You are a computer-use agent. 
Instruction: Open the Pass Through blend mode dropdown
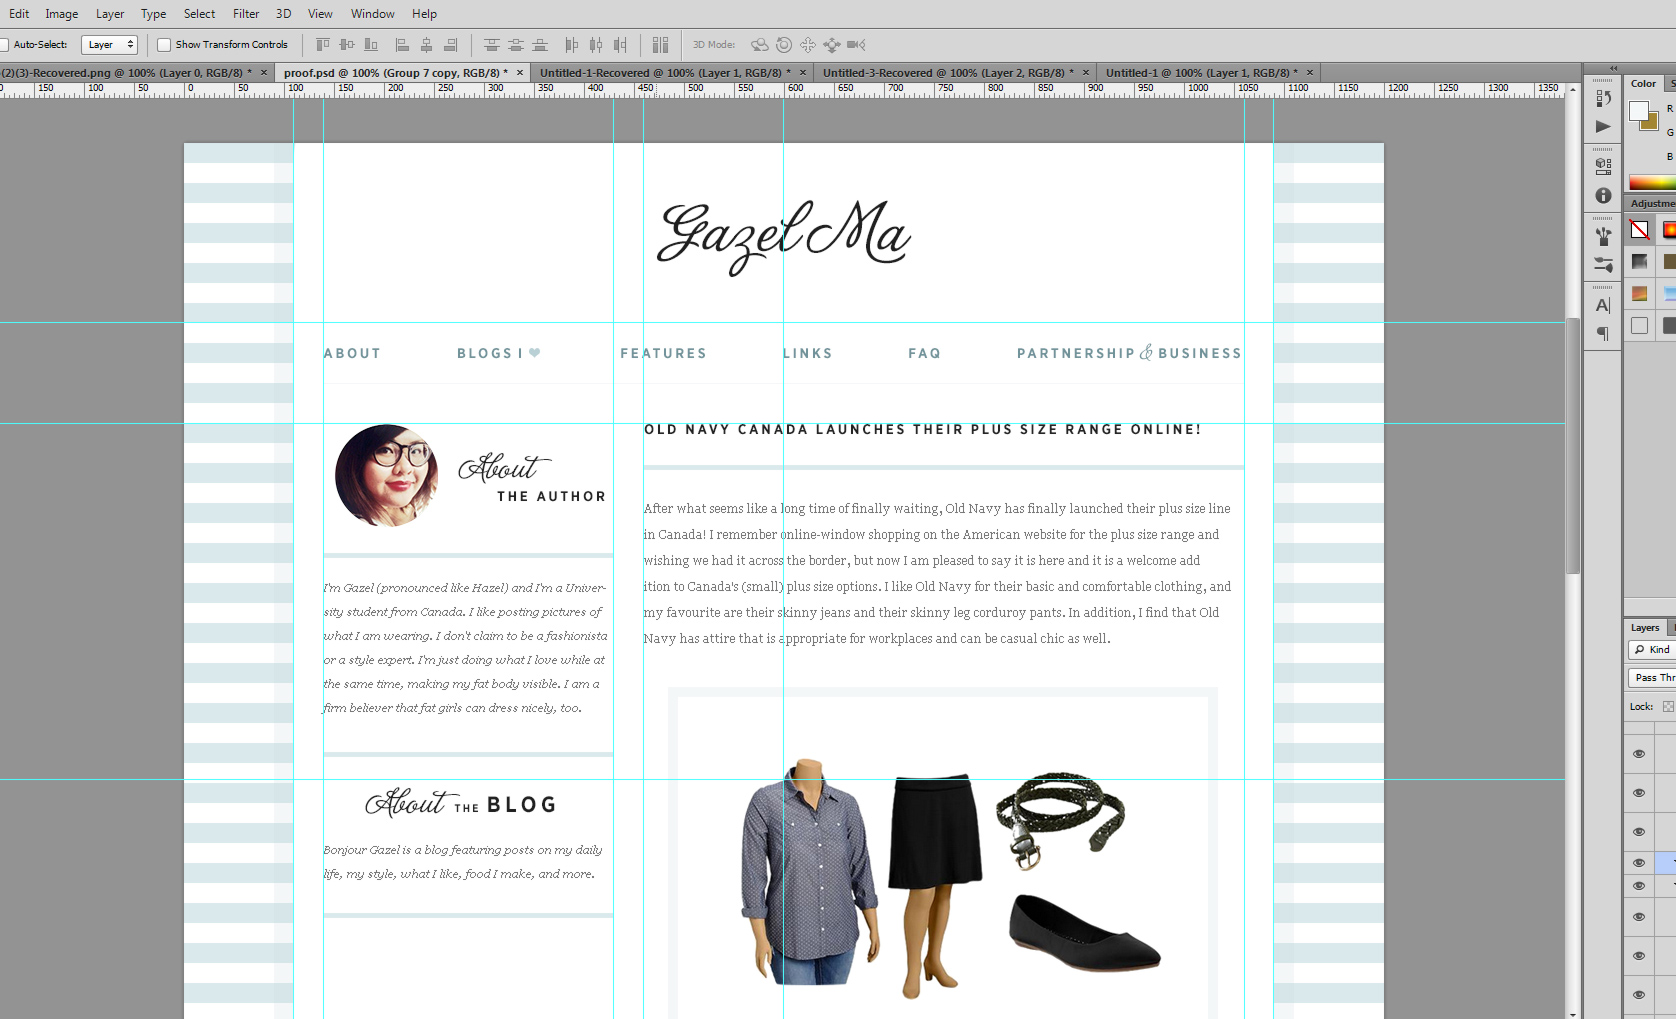pos(1653,678)
